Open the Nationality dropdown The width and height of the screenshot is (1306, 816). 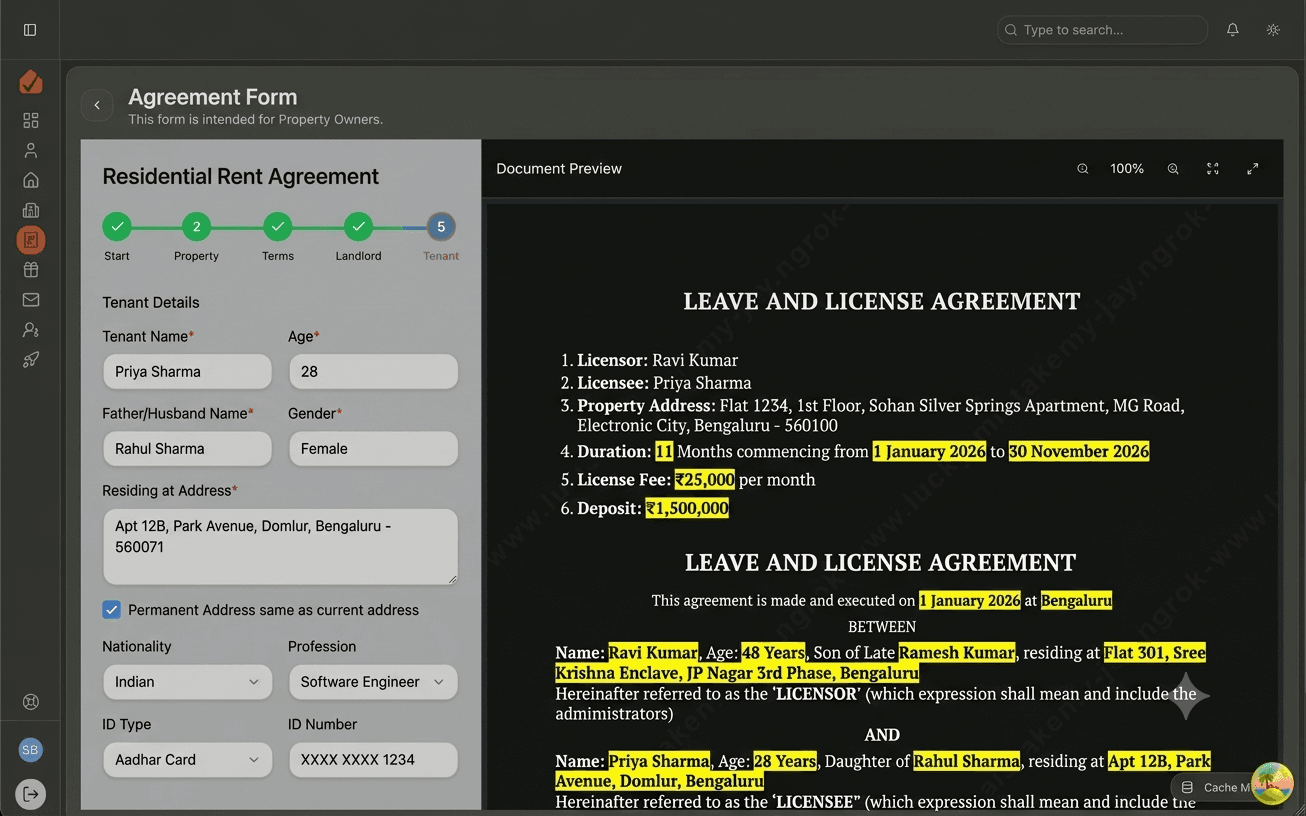187,682
